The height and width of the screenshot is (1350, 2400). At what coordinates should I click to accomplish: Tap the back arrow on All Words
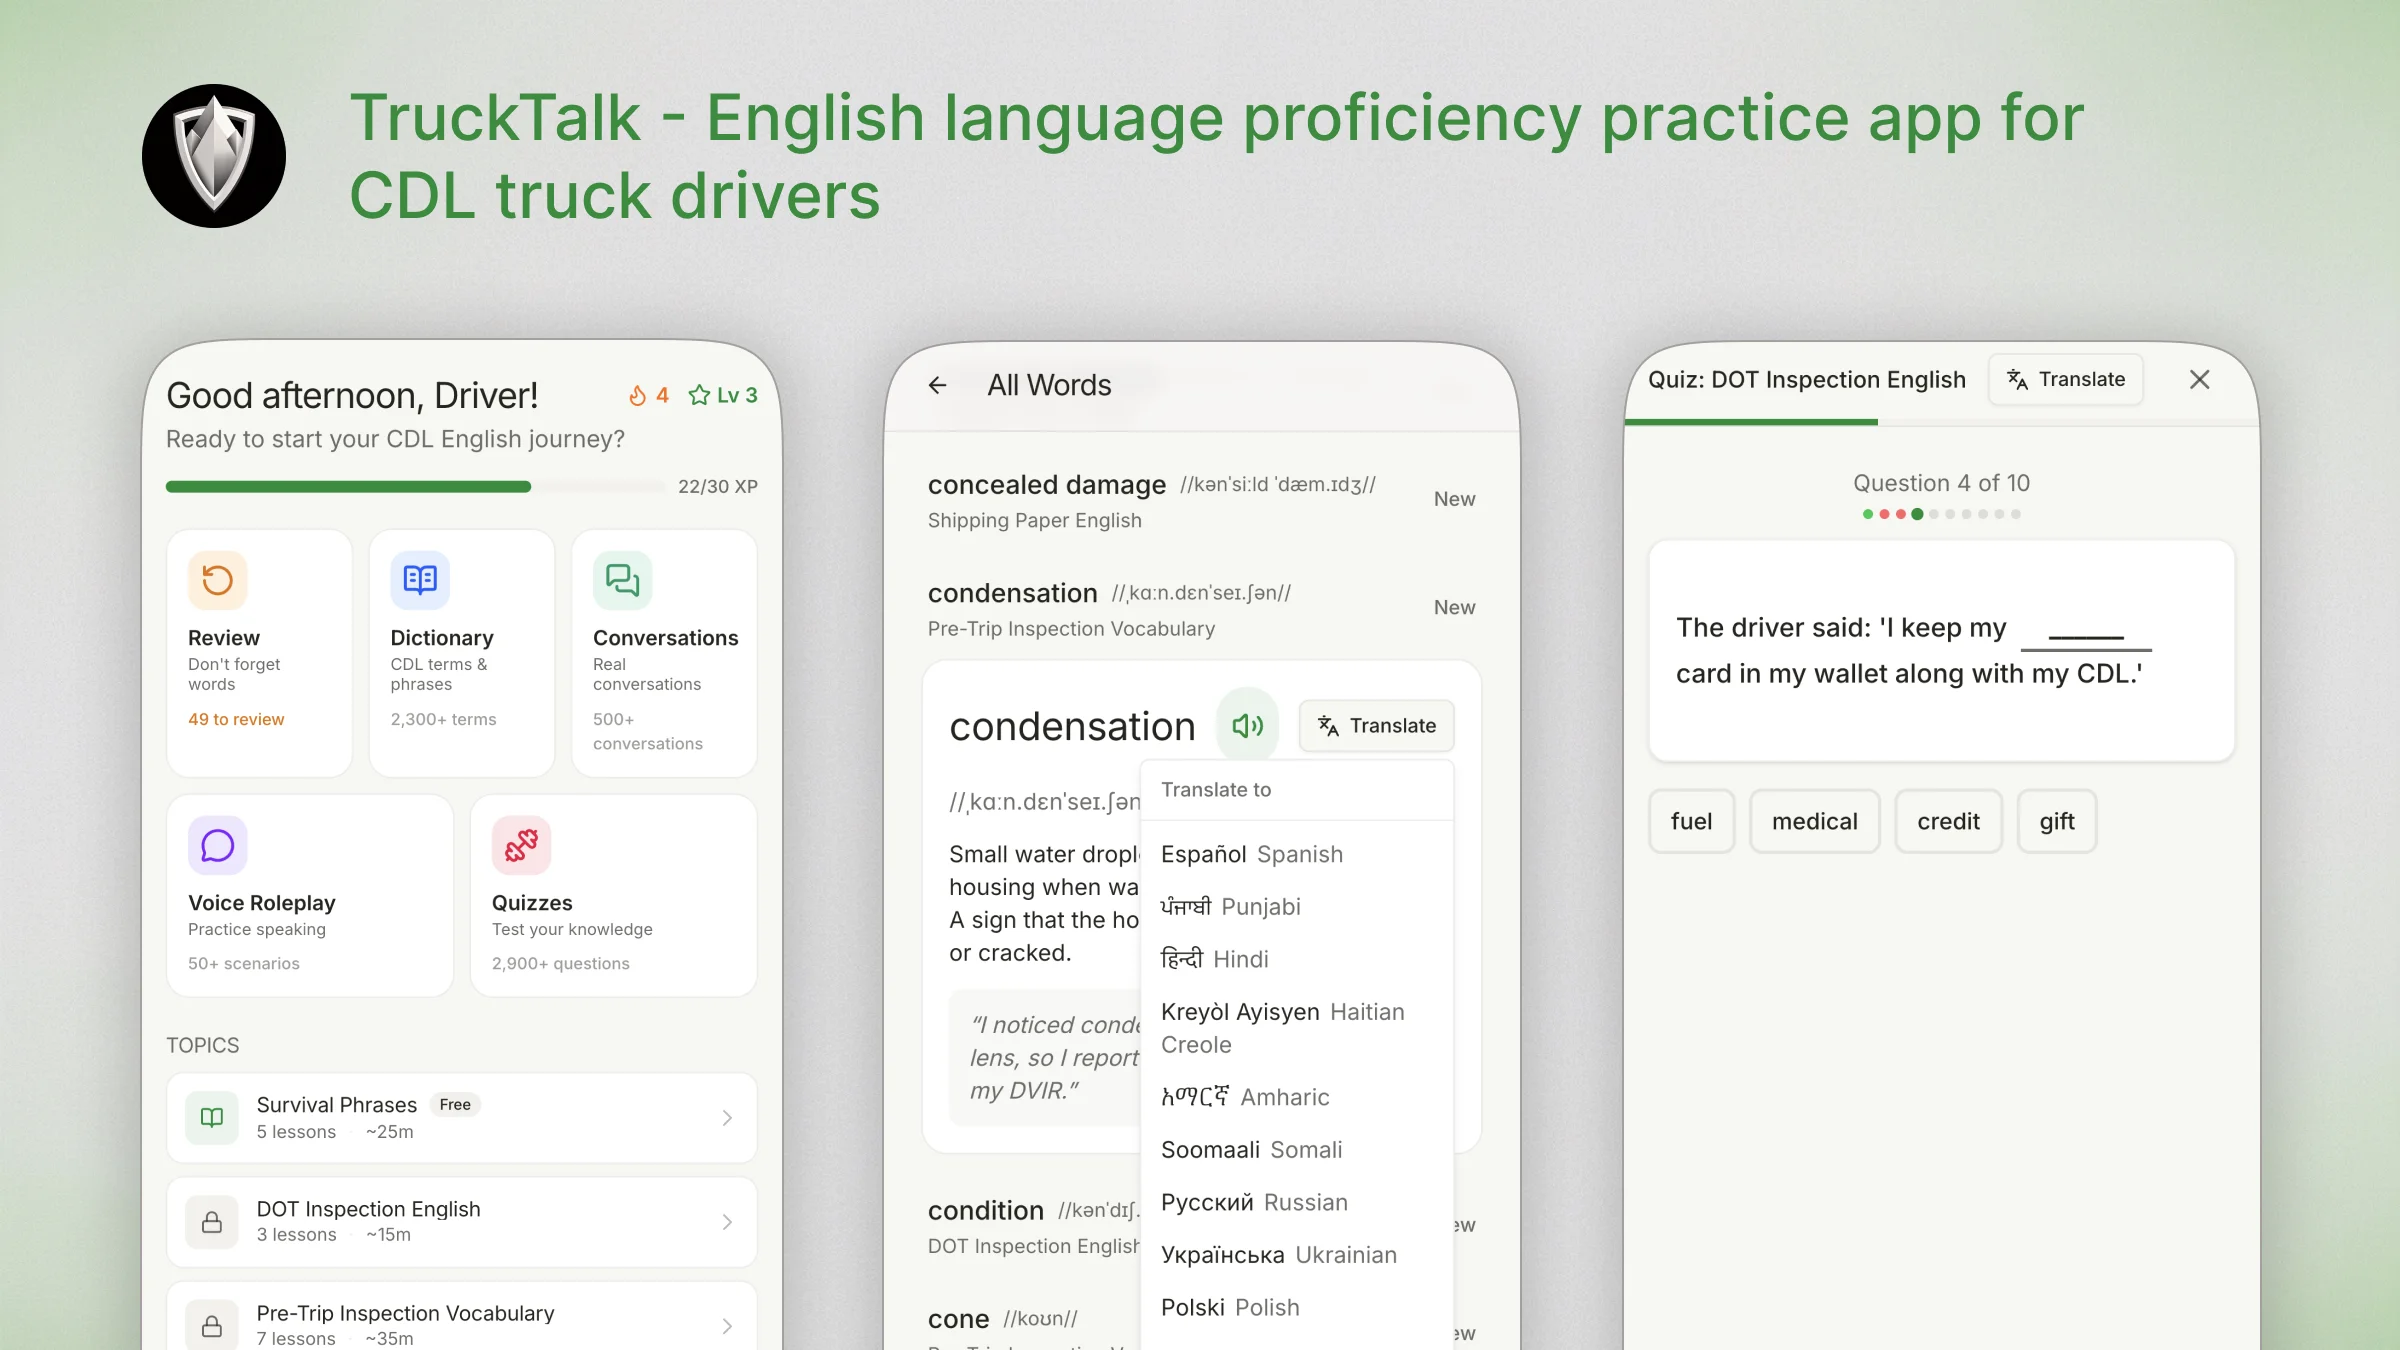(x=937, y=385)
